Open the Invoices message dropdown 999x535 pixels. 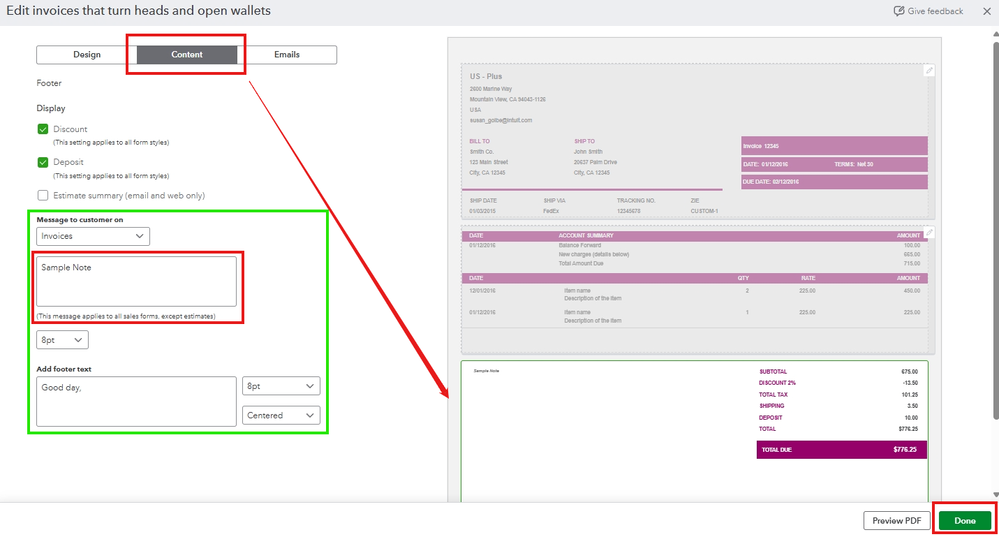click(93, 236)
